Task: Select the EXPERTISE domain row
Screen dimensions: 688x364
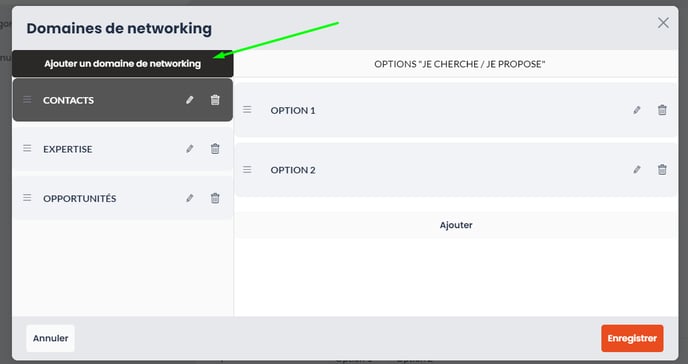Action: tap(123, 149)
